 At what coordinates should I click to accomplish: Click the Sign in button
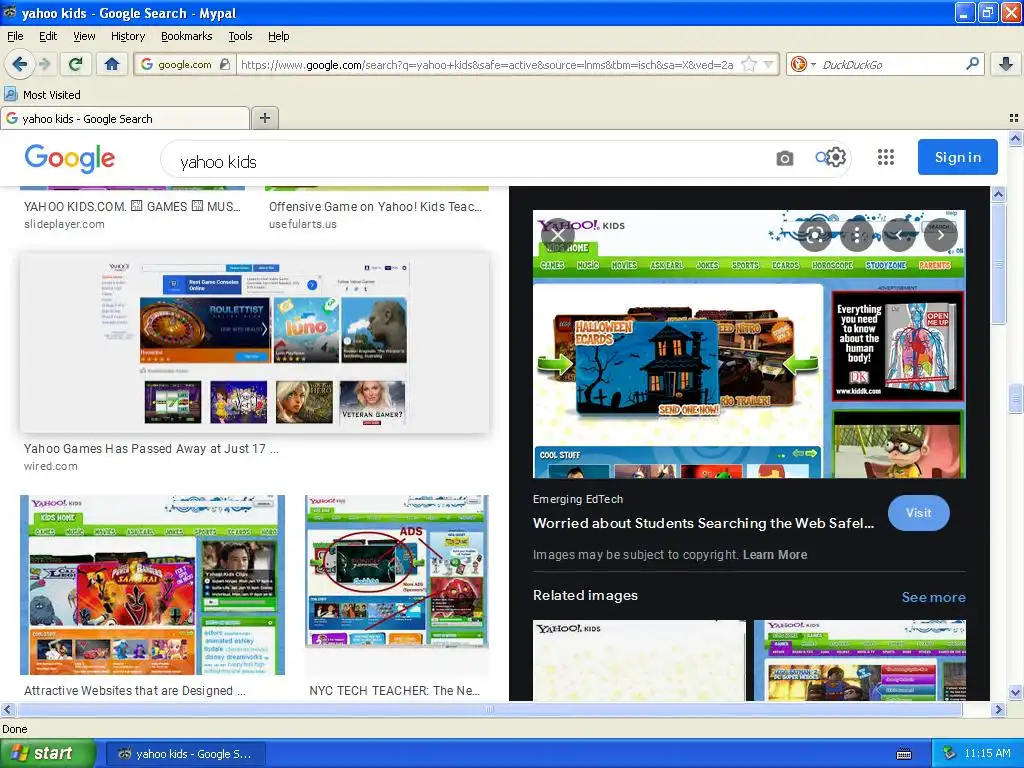click(x=957, y=157)
